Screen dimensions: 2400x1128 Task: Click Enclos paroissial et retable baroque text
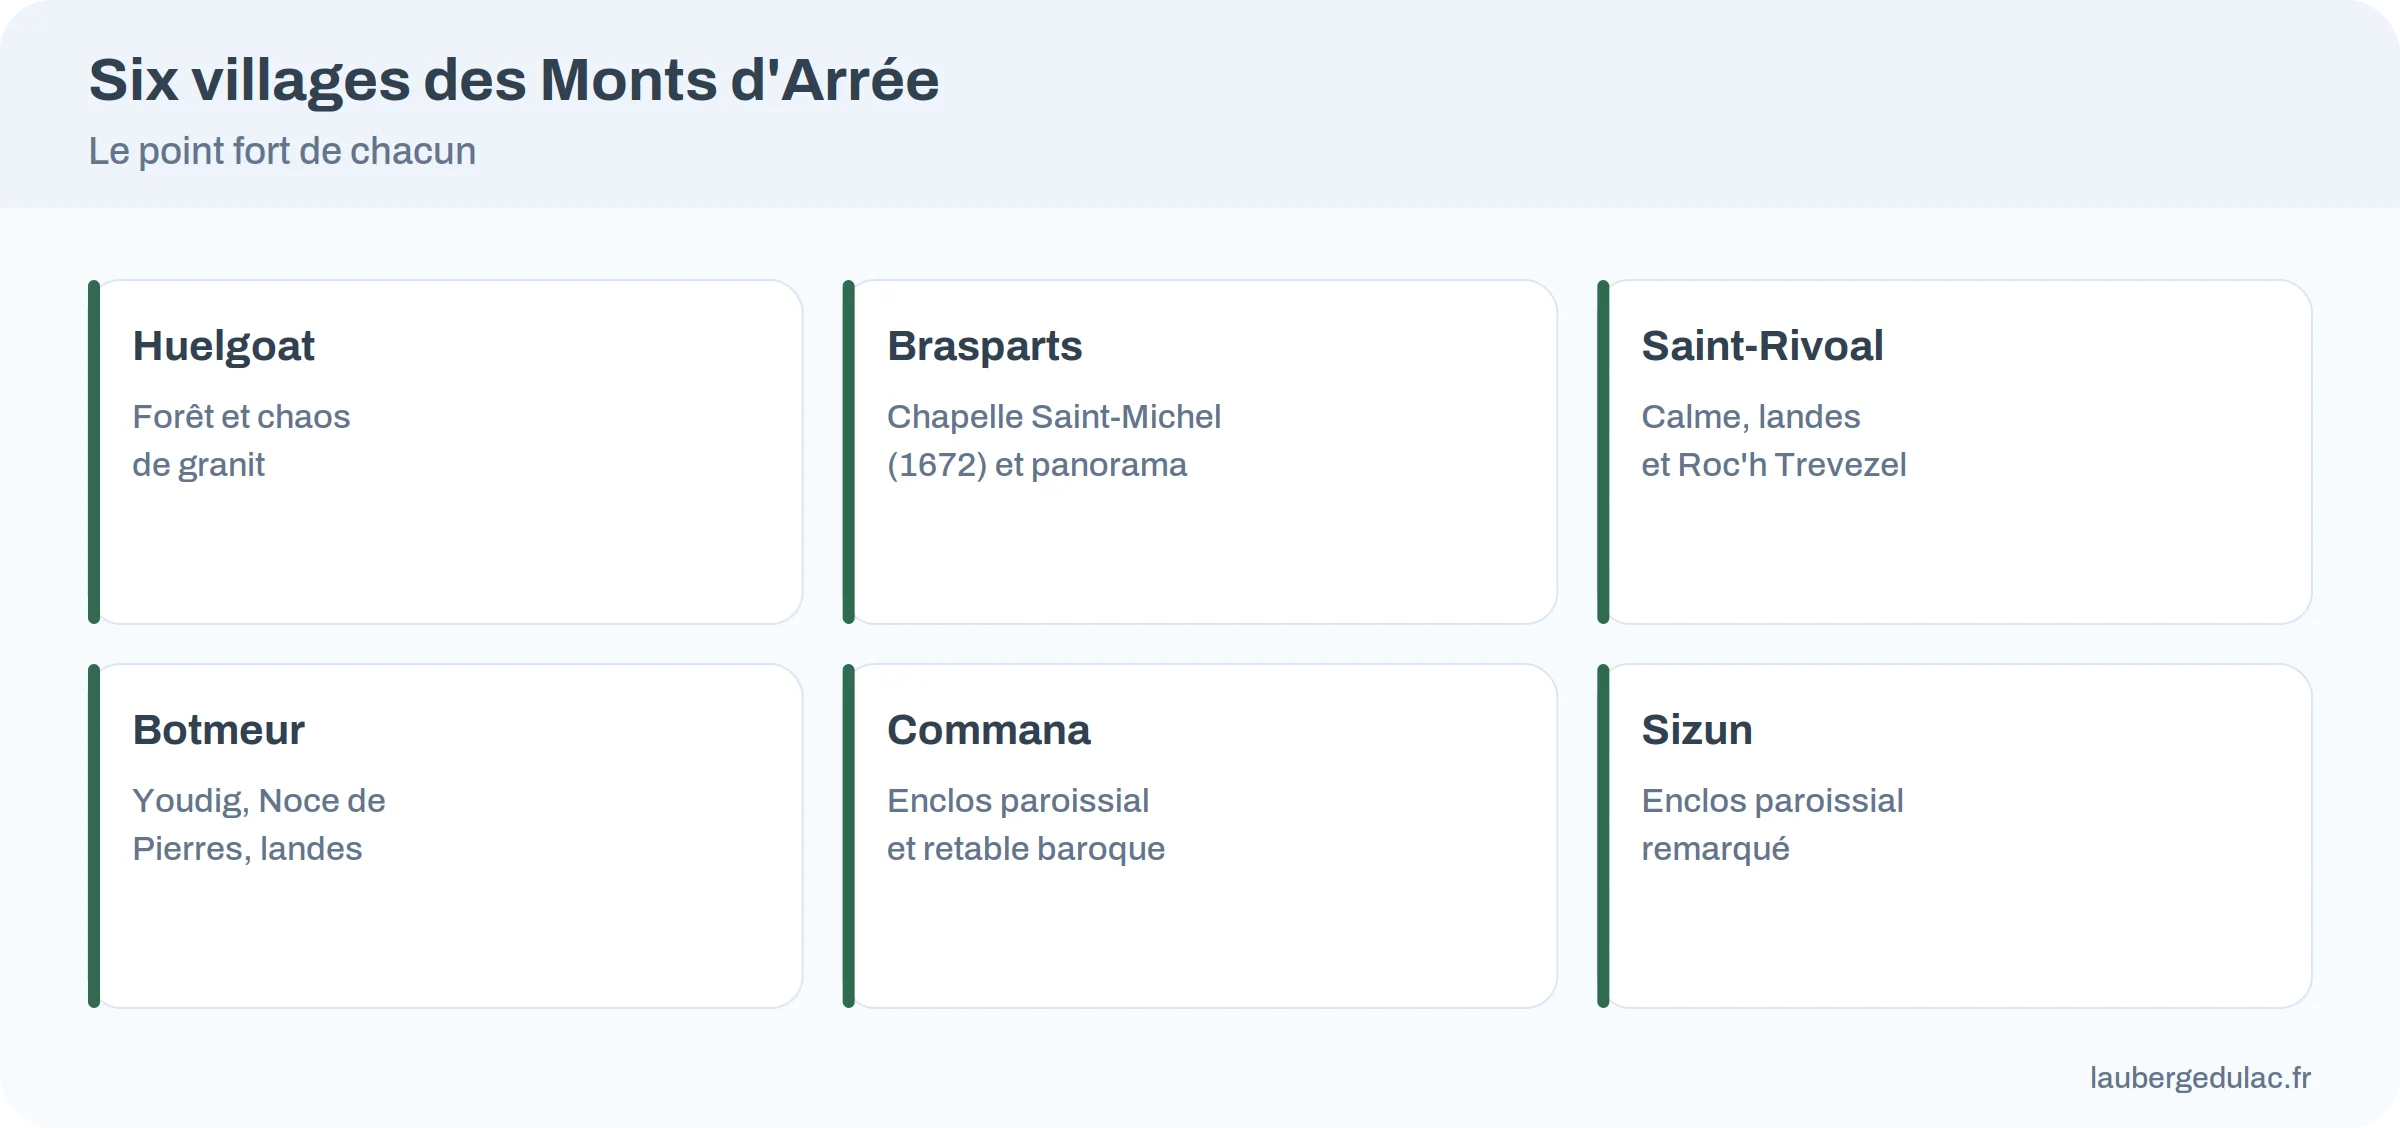point(1026,824)
